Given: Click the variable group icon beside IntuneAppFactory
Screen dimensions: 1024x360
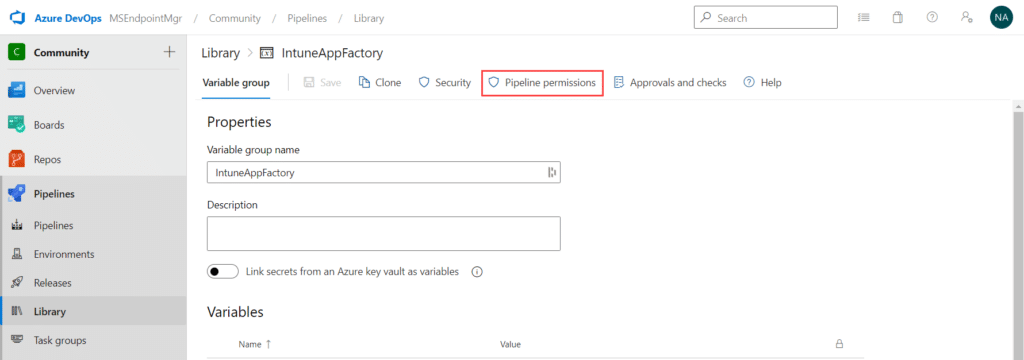Looking at the screenshot, I should [x=266, y=53].
